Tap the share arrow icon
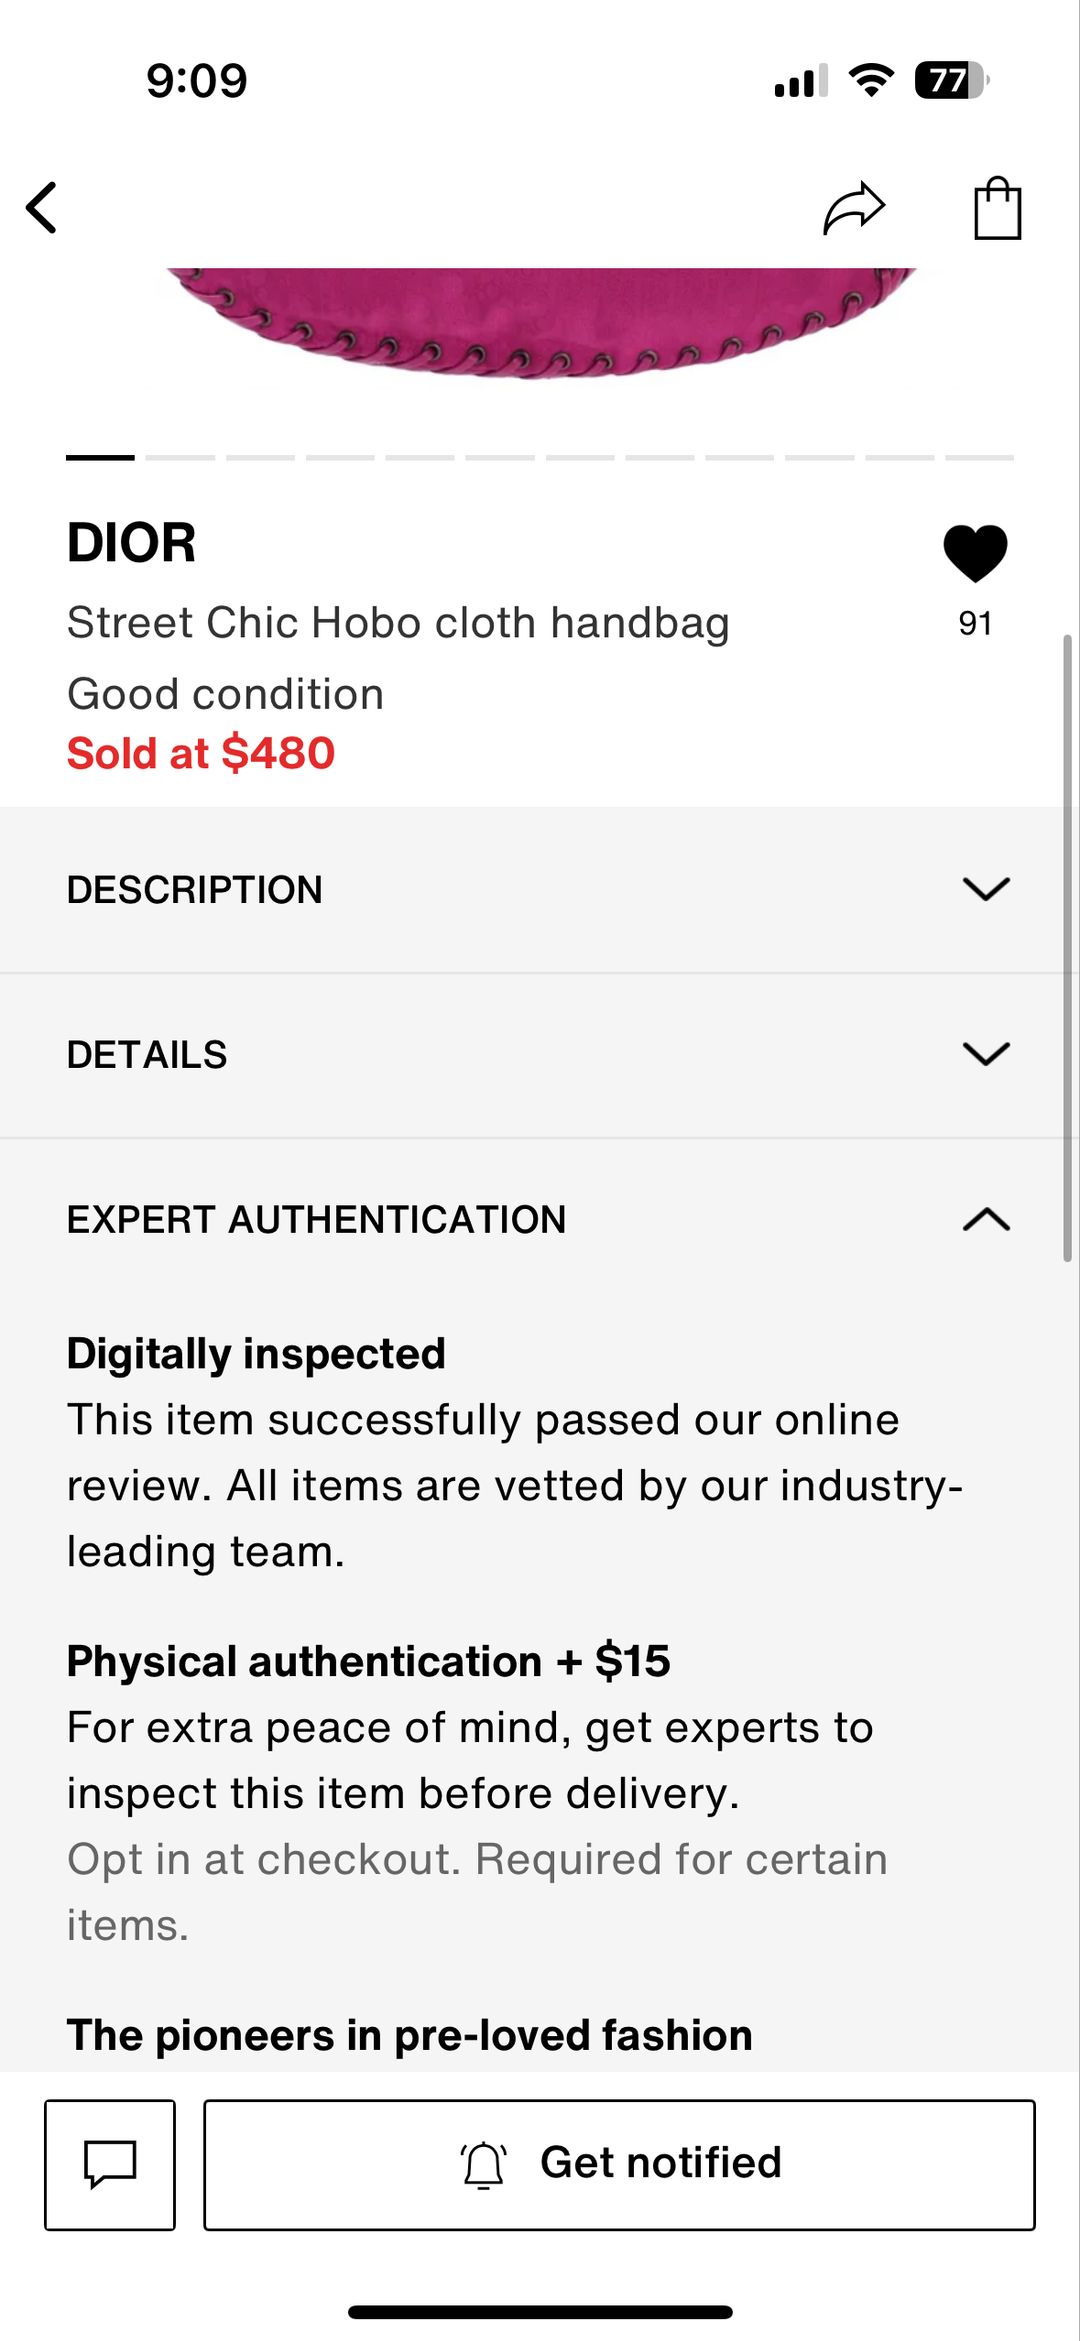1080x2341 pixels. tap(854, 208)
